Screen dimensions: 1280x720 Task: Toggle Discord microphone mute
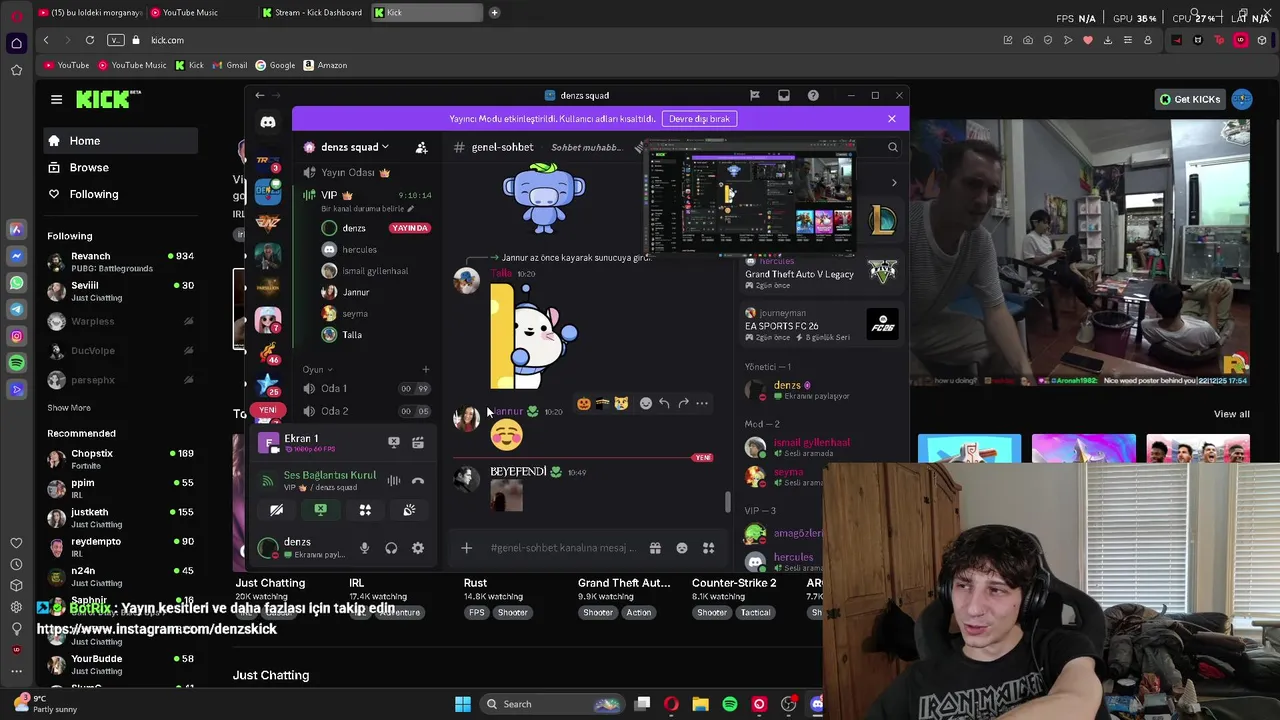[x=364, y=548]
